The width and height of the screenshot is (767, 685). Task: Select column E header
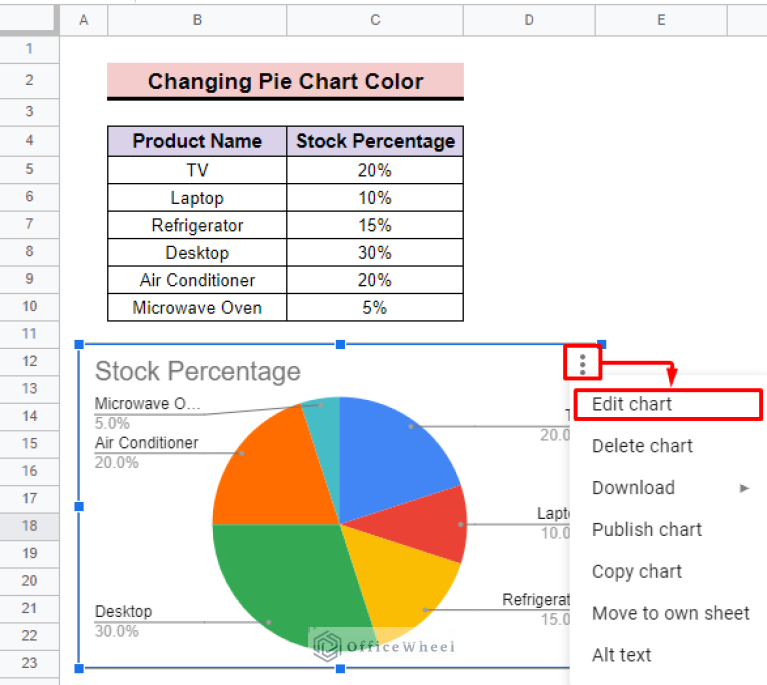(x=661, y=20)
